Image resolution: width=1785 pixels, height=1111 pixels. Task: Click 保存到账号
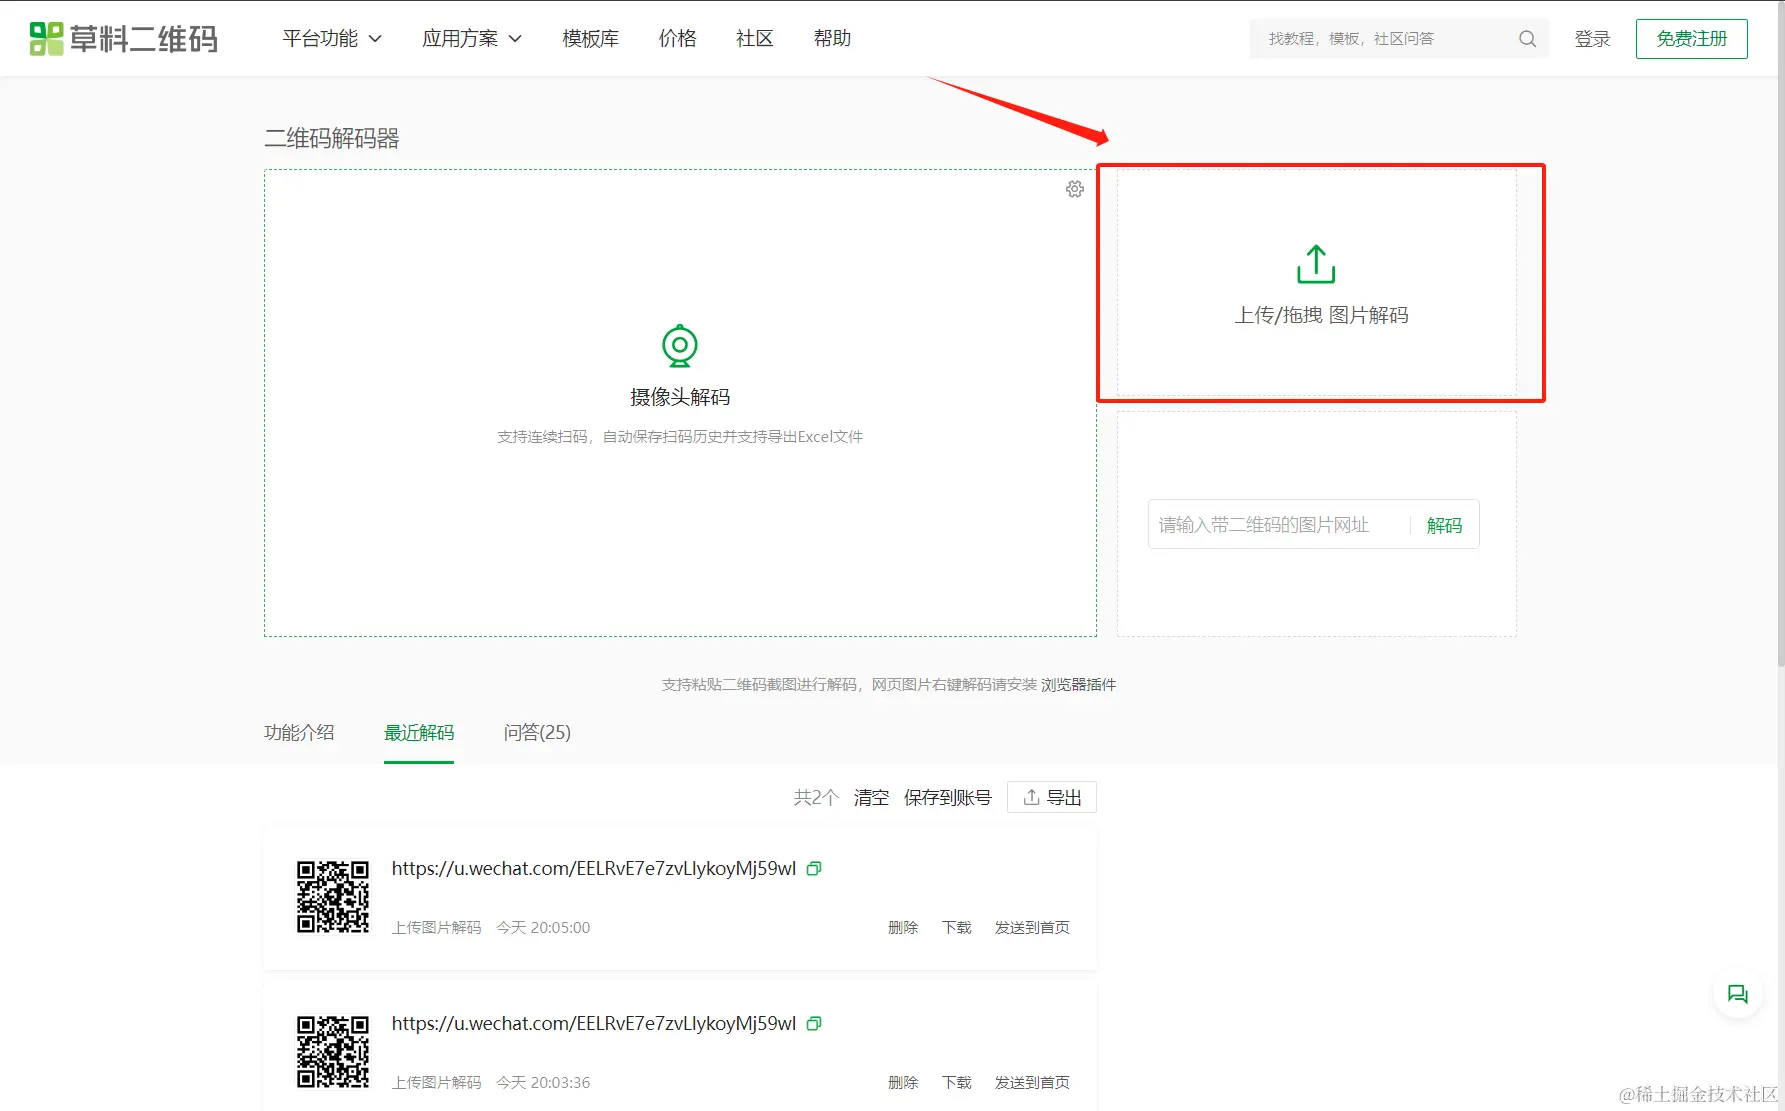947,797
